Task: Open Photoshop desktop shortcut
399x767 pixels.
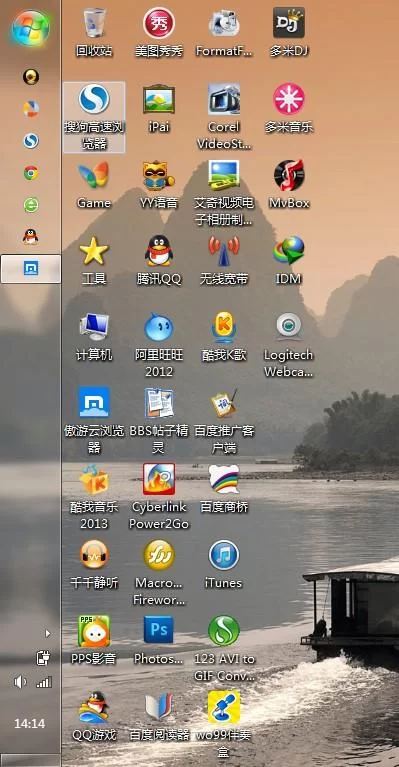Action: [158, 641]
